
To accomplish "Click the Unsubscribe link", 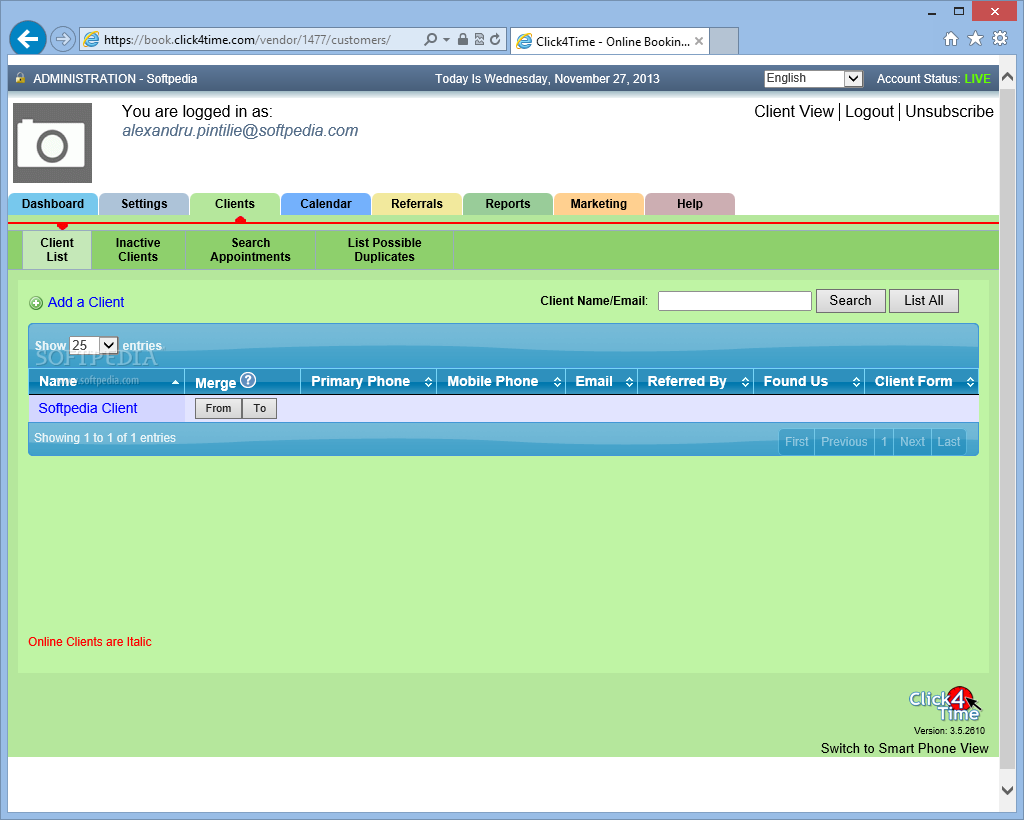I will (x=949, y=112).
